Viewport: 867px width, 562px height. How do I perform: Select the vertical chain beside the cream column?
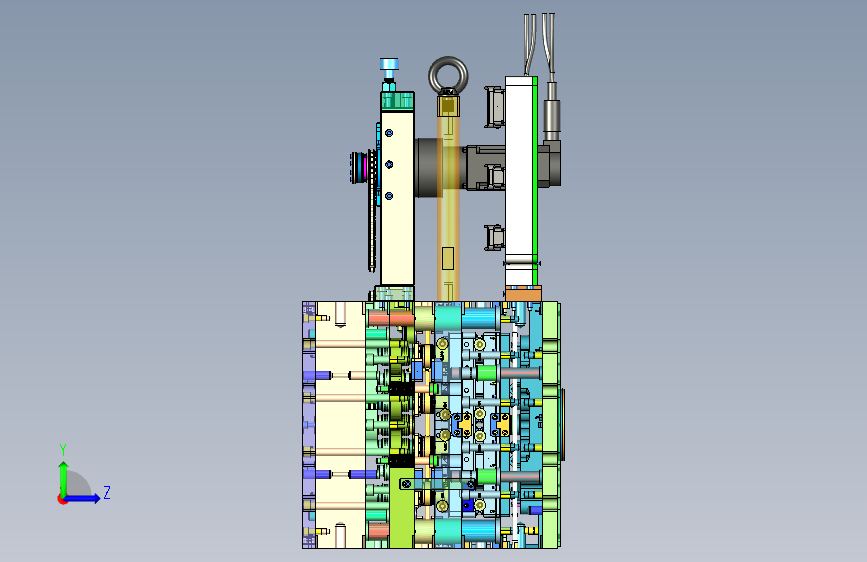pos(372,210)
